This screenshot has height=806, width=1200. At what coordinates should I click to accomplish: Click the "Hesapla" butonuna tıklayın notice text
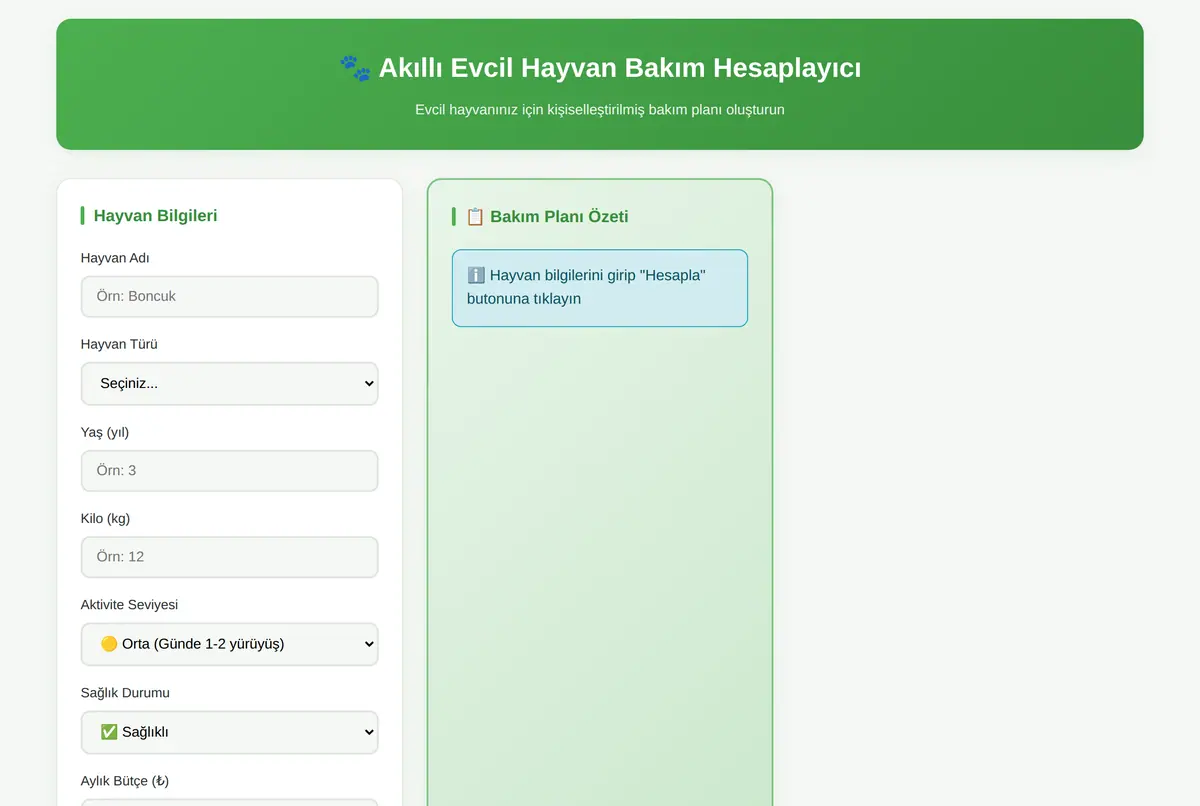click(x=587, y=287)
